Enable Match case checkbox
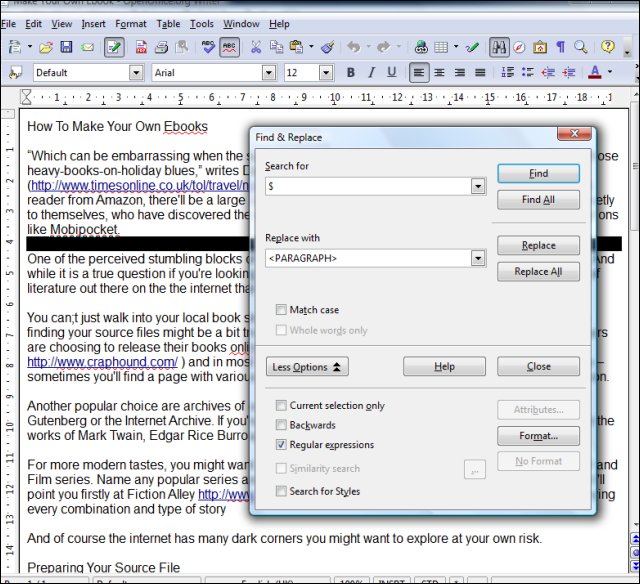Image resolution: width=640 pixels, height=584 pixels. click(281, 310)
